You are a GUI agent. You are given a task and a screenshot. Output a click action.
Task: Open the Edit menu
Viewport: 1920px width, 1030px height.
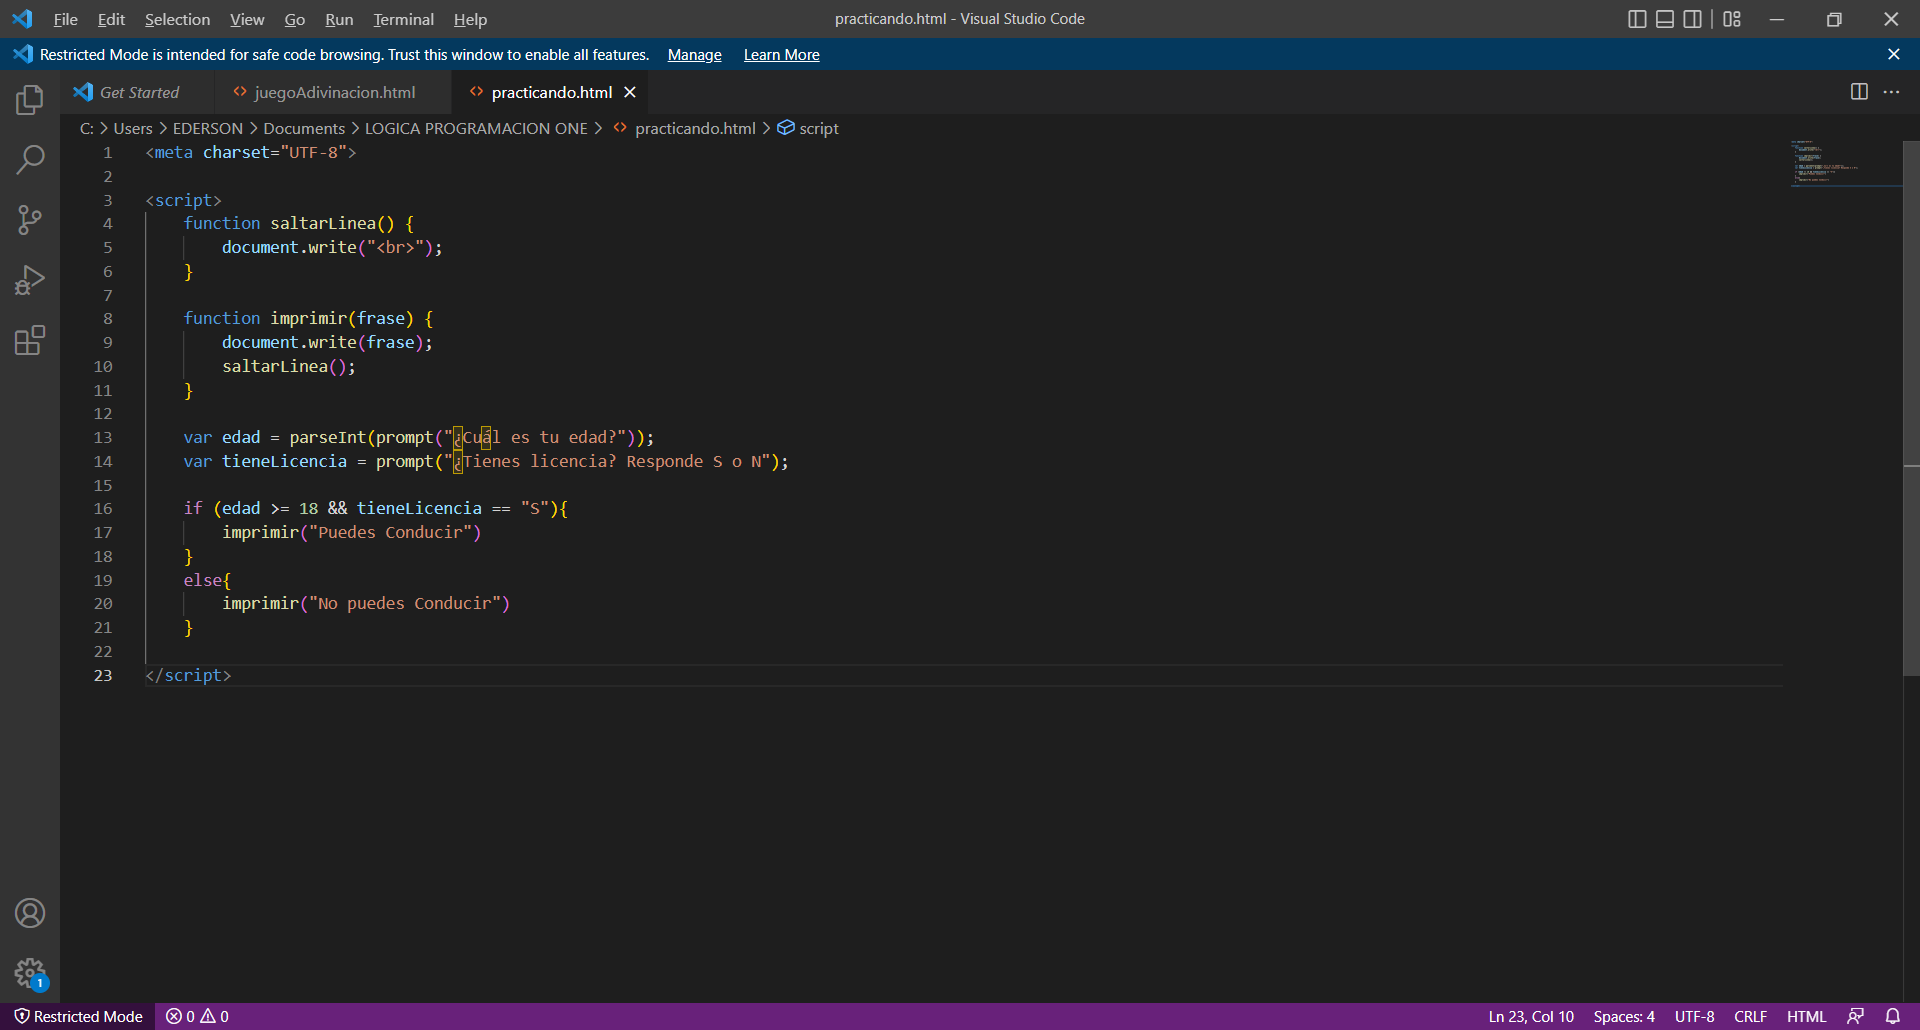click(111, 19)
